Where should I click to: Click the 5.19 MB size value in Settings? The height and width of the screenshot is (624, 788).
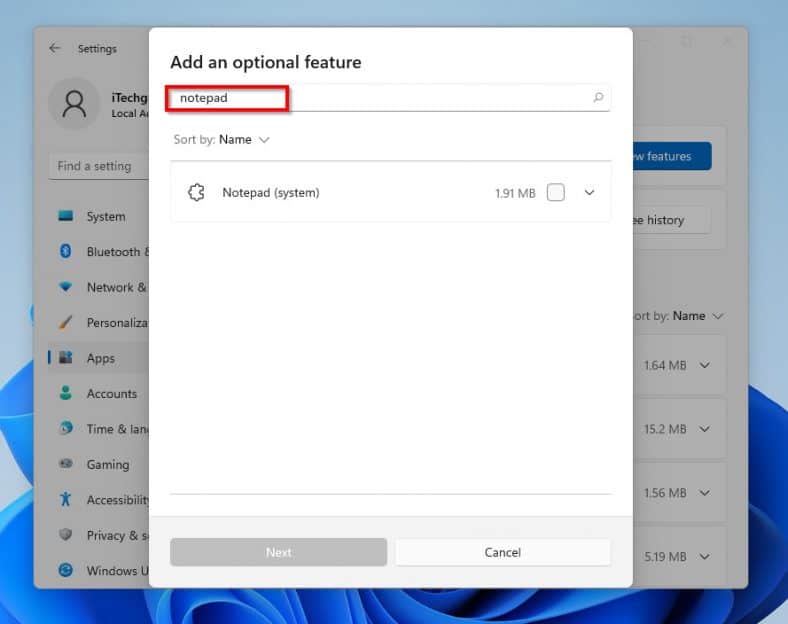(x=665, y=557)
